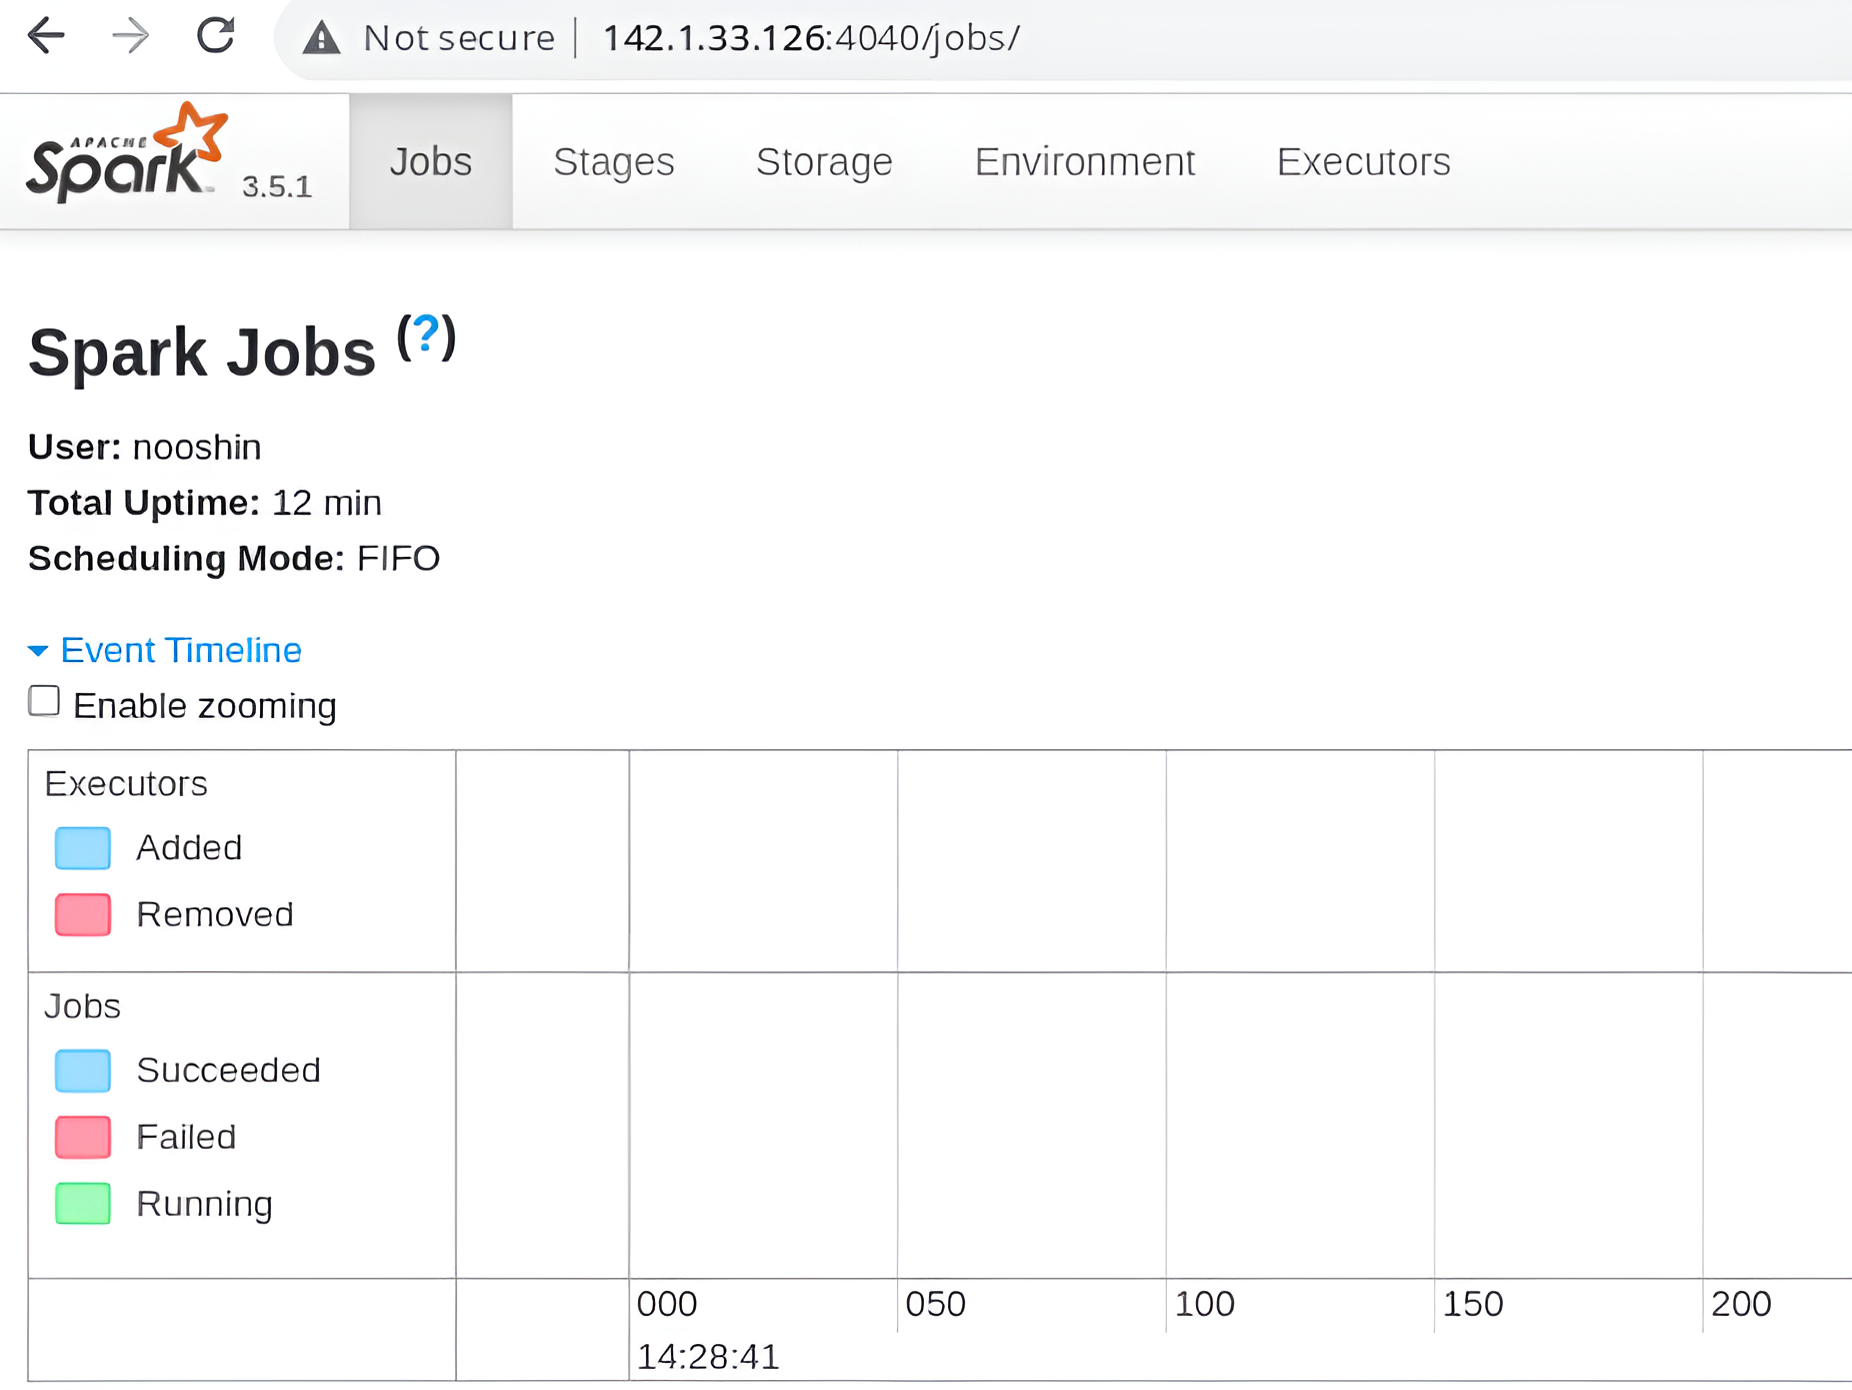Click the Not secure warning icon

pos(322,38)
